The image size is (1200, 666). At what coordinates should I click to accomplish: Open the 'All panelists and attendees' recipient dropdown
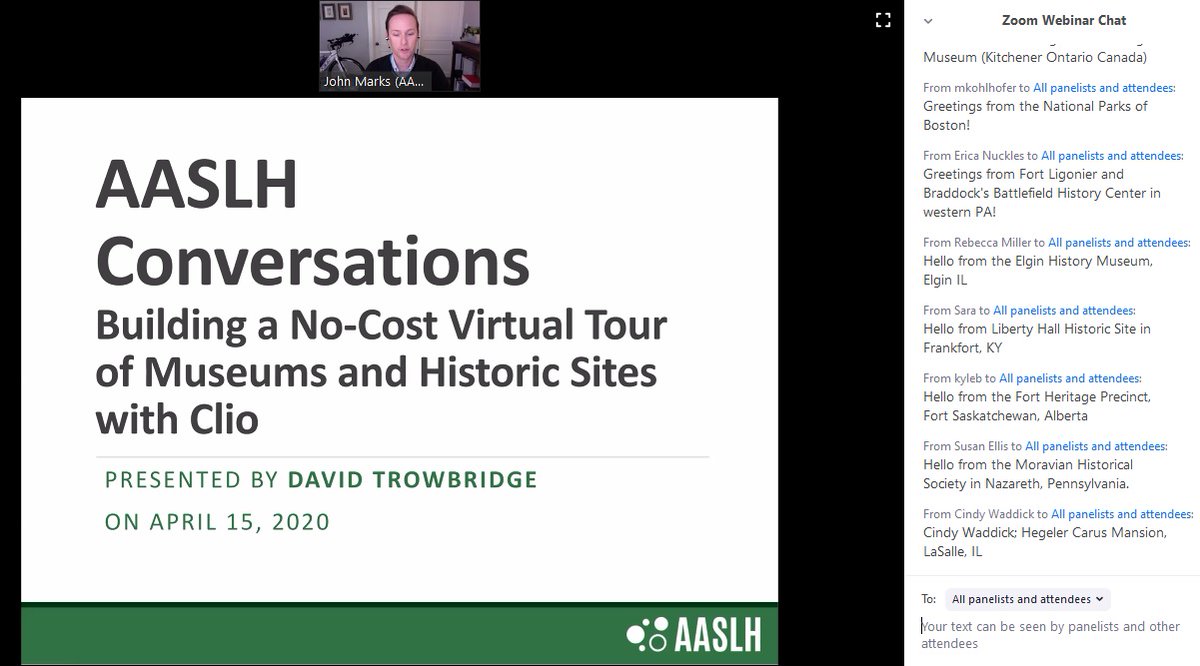1028,599
